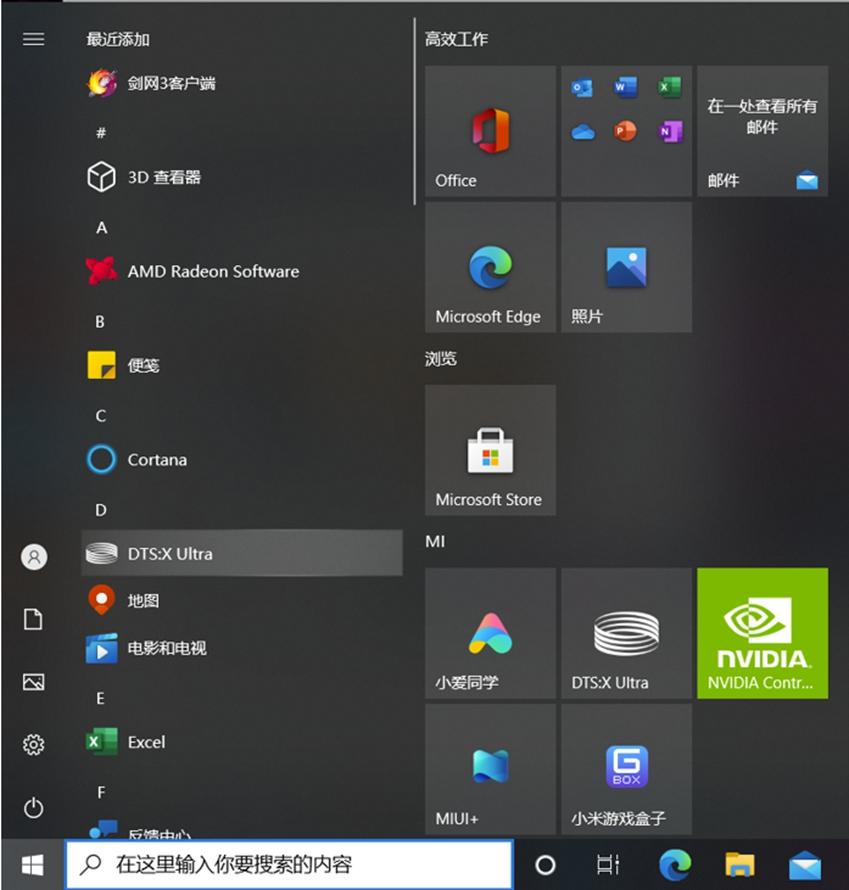Open the Pictures icon in sidebar
The image size is (849, 890).
[x=33, y=682]
